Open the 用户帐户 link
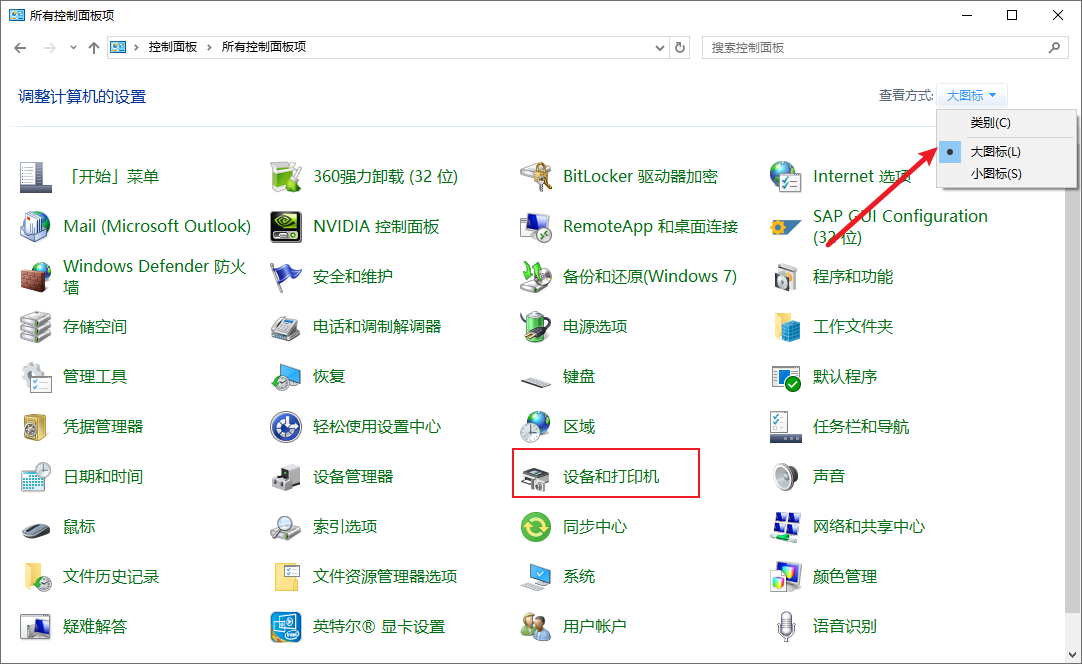Image resolution: width=1082 pixels, height=664 pixels. point(594,627)
